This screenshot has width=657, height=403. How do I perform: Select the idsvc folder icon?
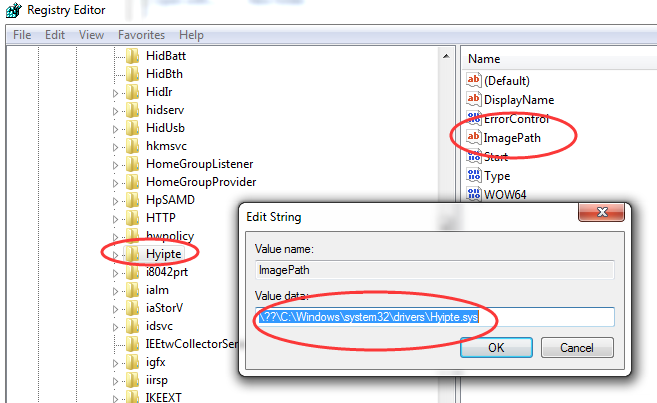click(x=132, y=326)
